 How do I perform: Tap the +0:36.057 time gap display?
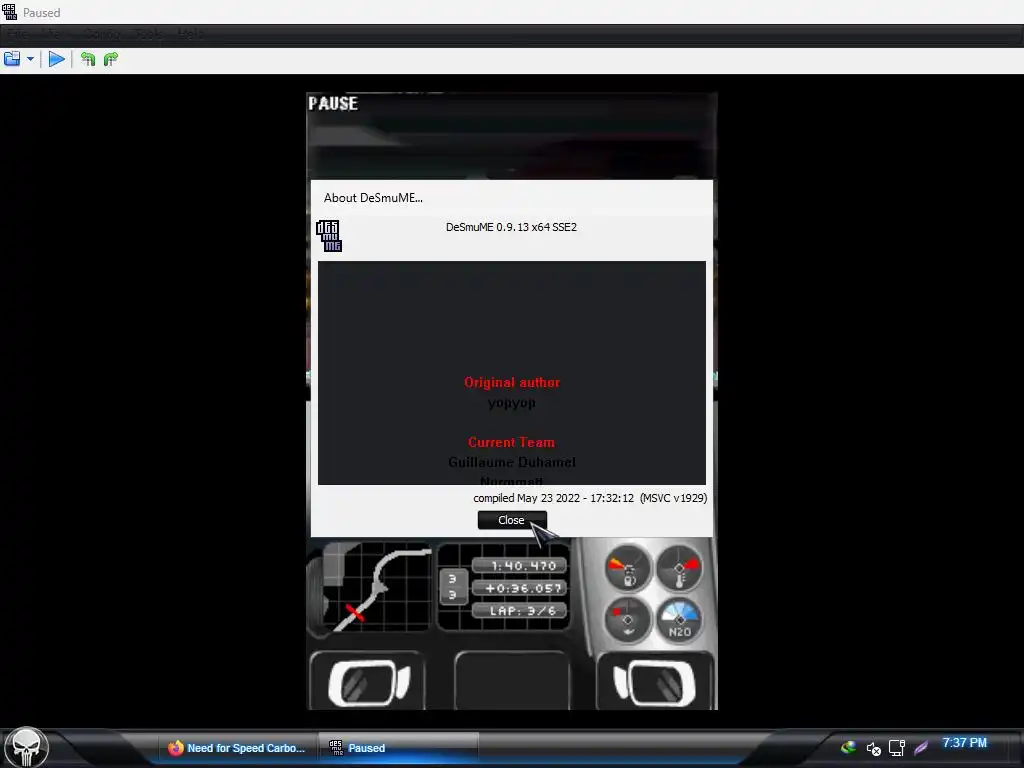click(x=519, y=588)
